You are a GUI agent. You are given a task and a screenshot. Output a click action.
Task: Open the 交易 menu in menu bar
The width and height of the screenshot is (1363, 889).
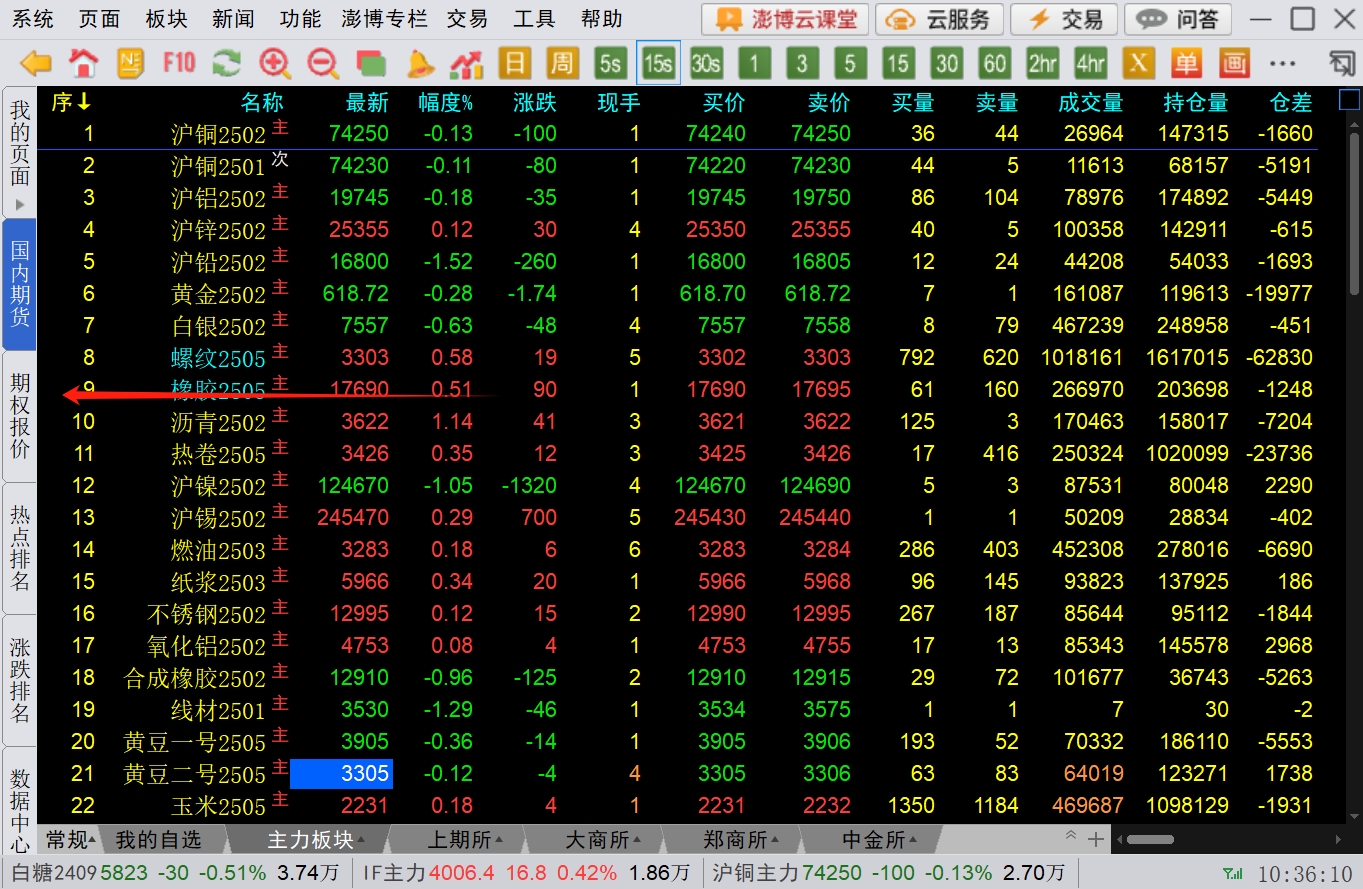467,19
